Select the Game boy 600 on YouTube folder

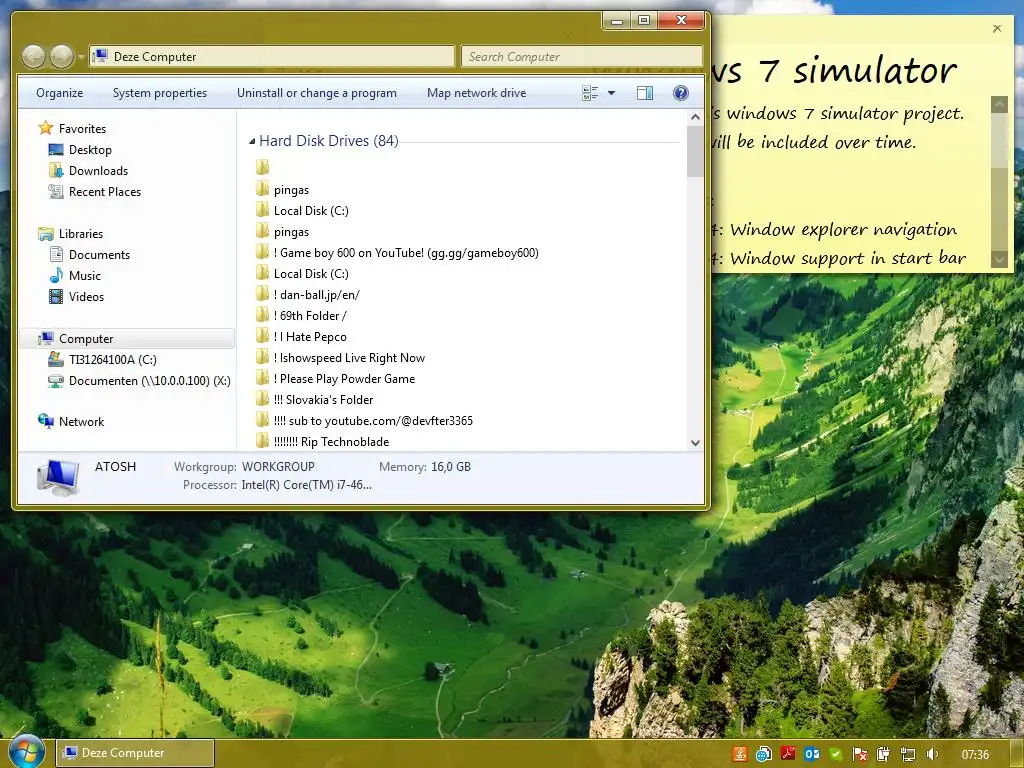tap(397, 253)
